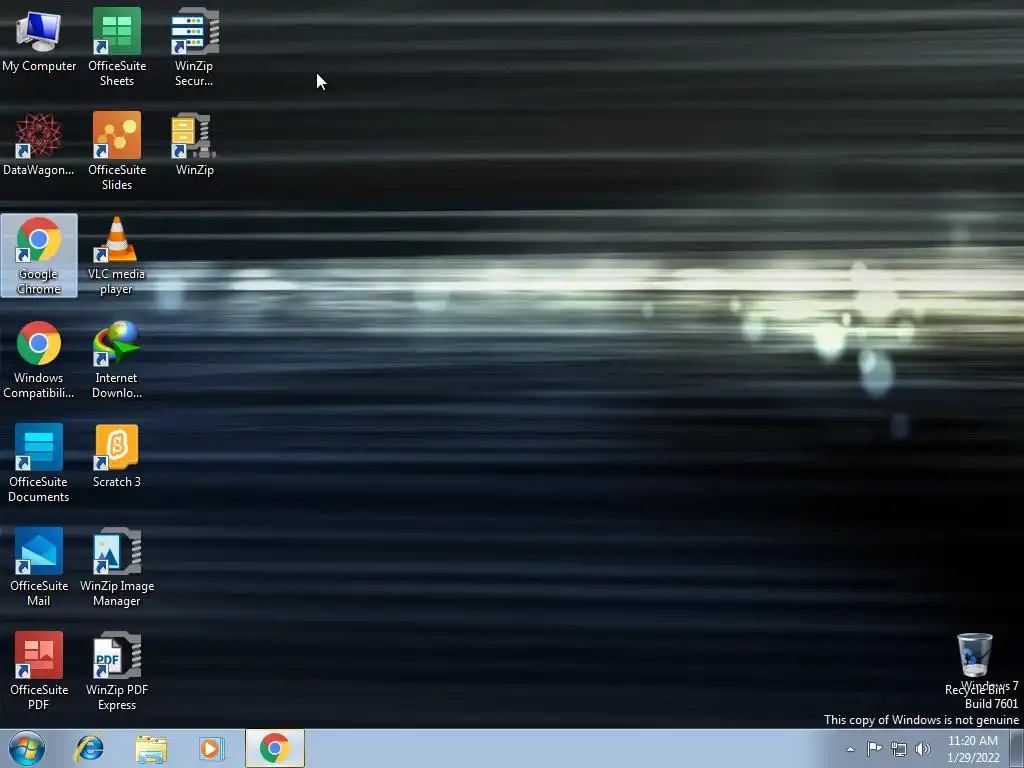Select the My Computer desktop icon
Screen dimensions: 1024x768
coord(39,41)
